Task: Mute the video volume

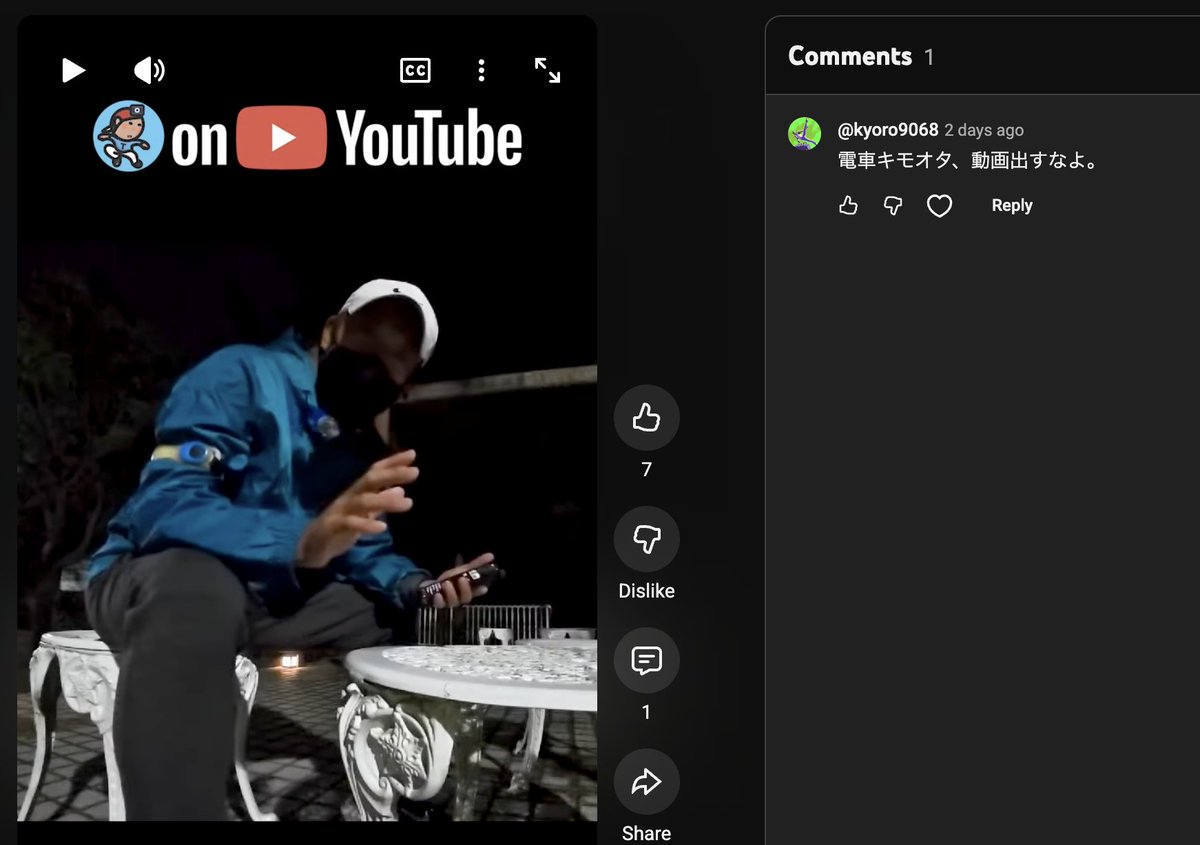Action: pyautogui.click(x=149, y=70)
